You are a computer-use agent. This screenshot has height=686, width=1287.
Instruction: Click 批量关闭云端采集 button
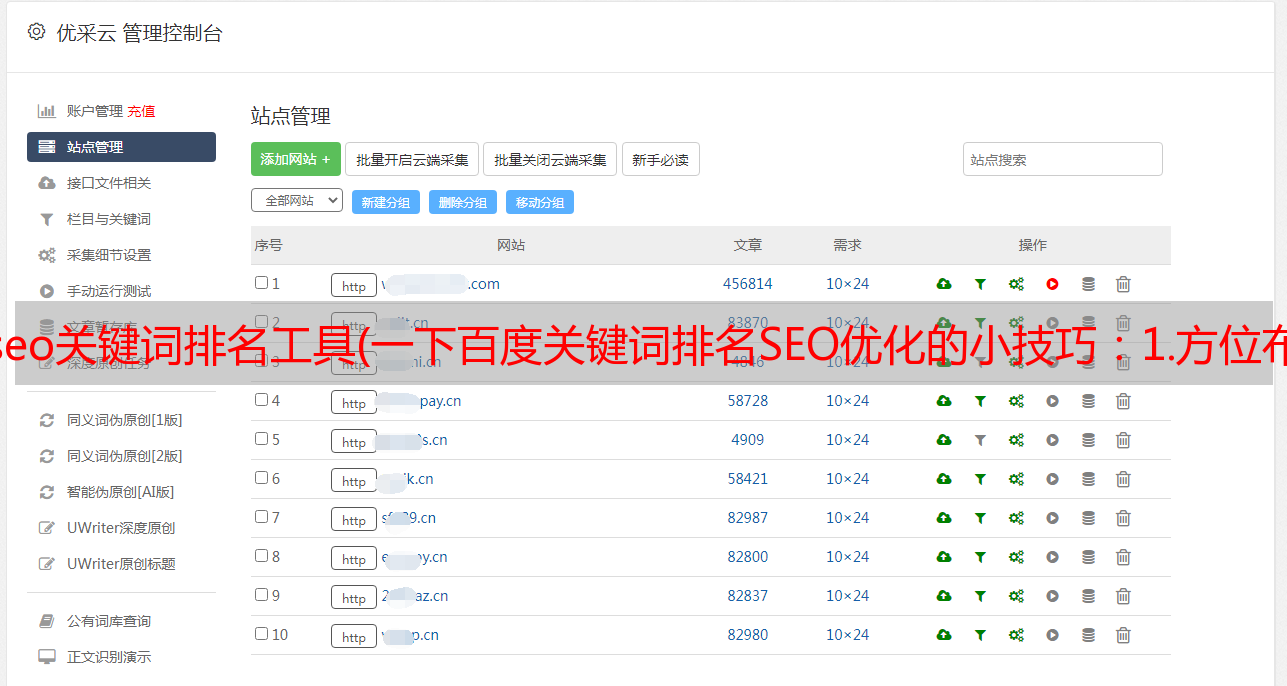point(550,159)
